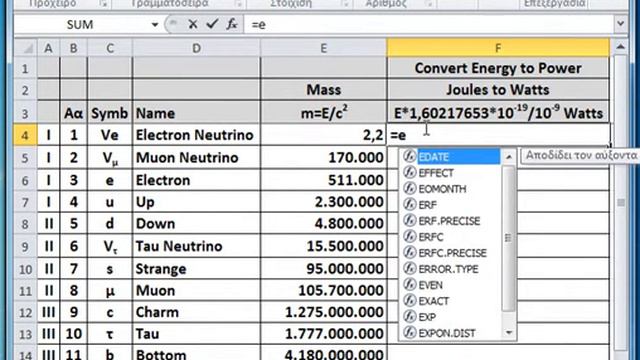This screenshot has height=360, width=640.
Task: Click the 'Down' name cell
Action: [196, 224]
